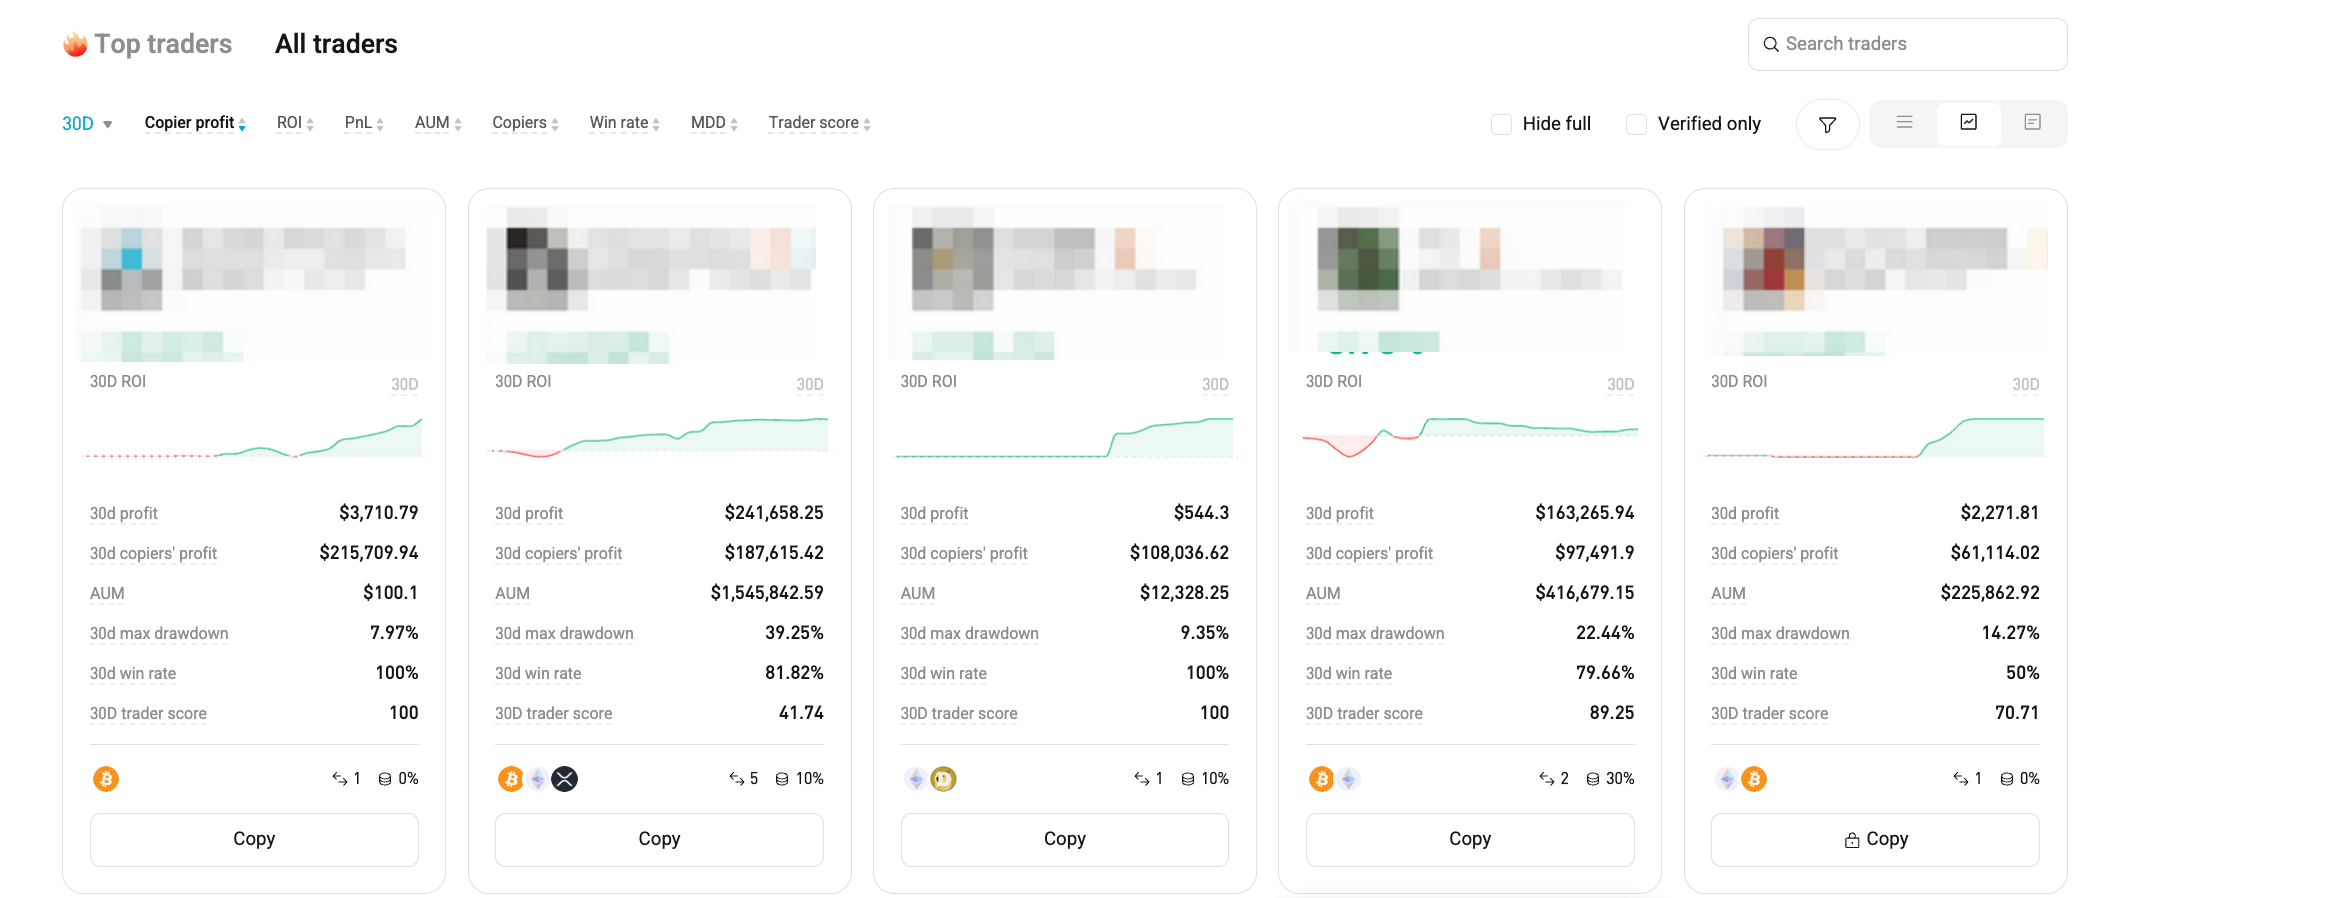Click the XRP coin icon on second trader card
This screenshot has width=2340, height=898.
click(565, 778)
